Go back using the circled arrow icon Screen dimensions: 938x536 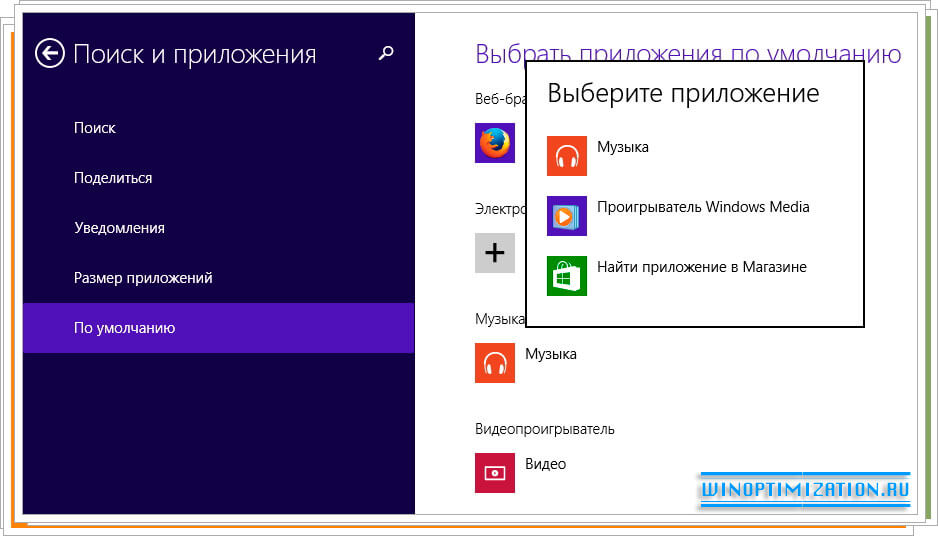click(x=50, y=53)
